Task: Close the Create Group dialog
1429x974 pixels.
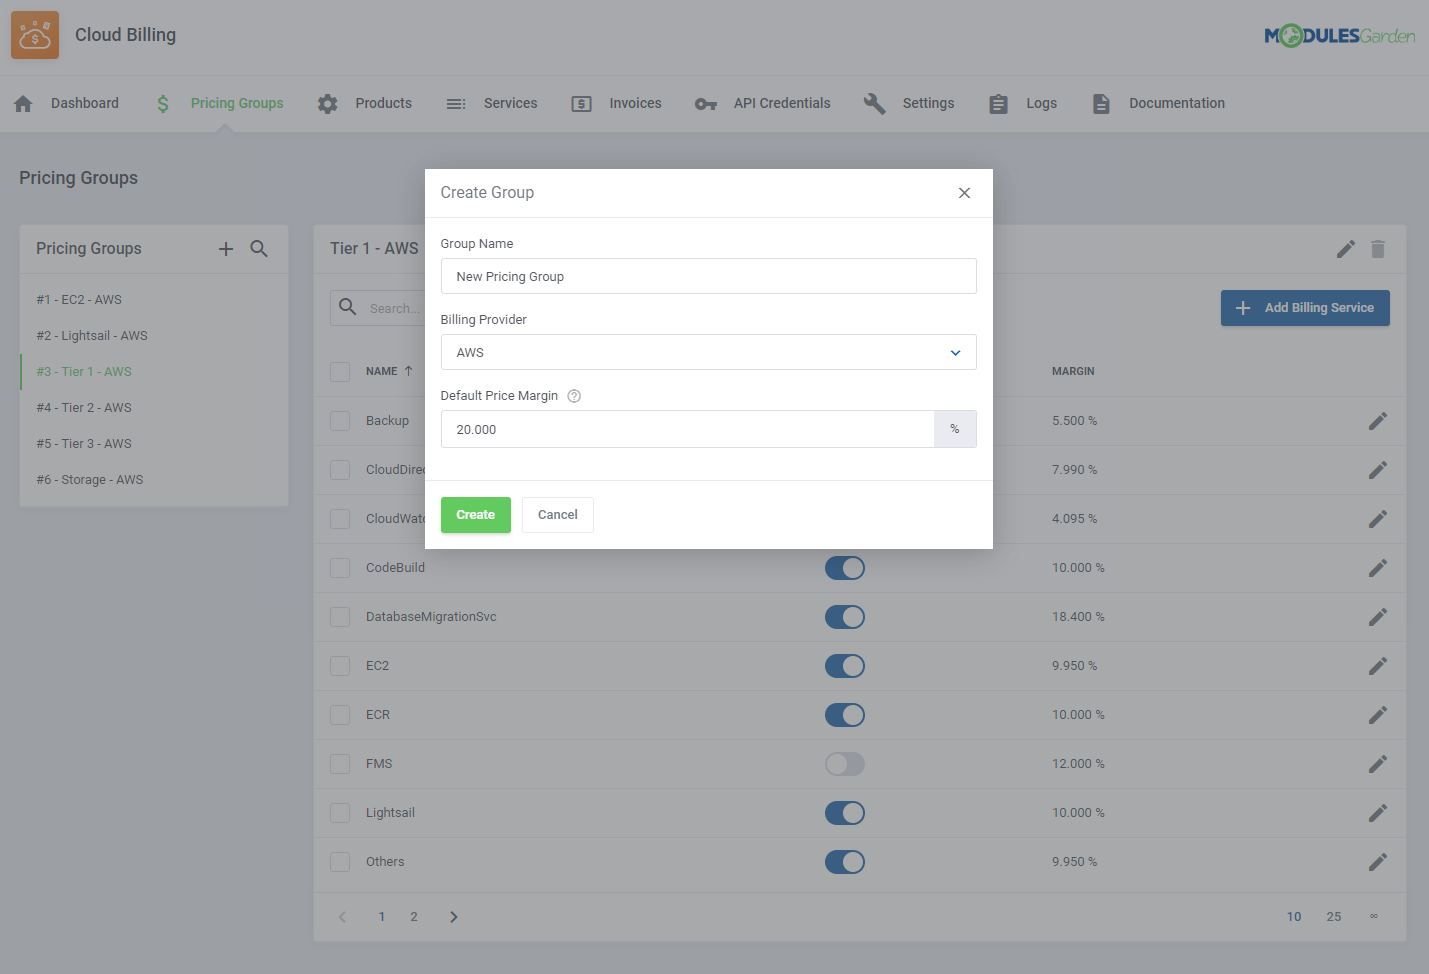Action: pos(964,193)
